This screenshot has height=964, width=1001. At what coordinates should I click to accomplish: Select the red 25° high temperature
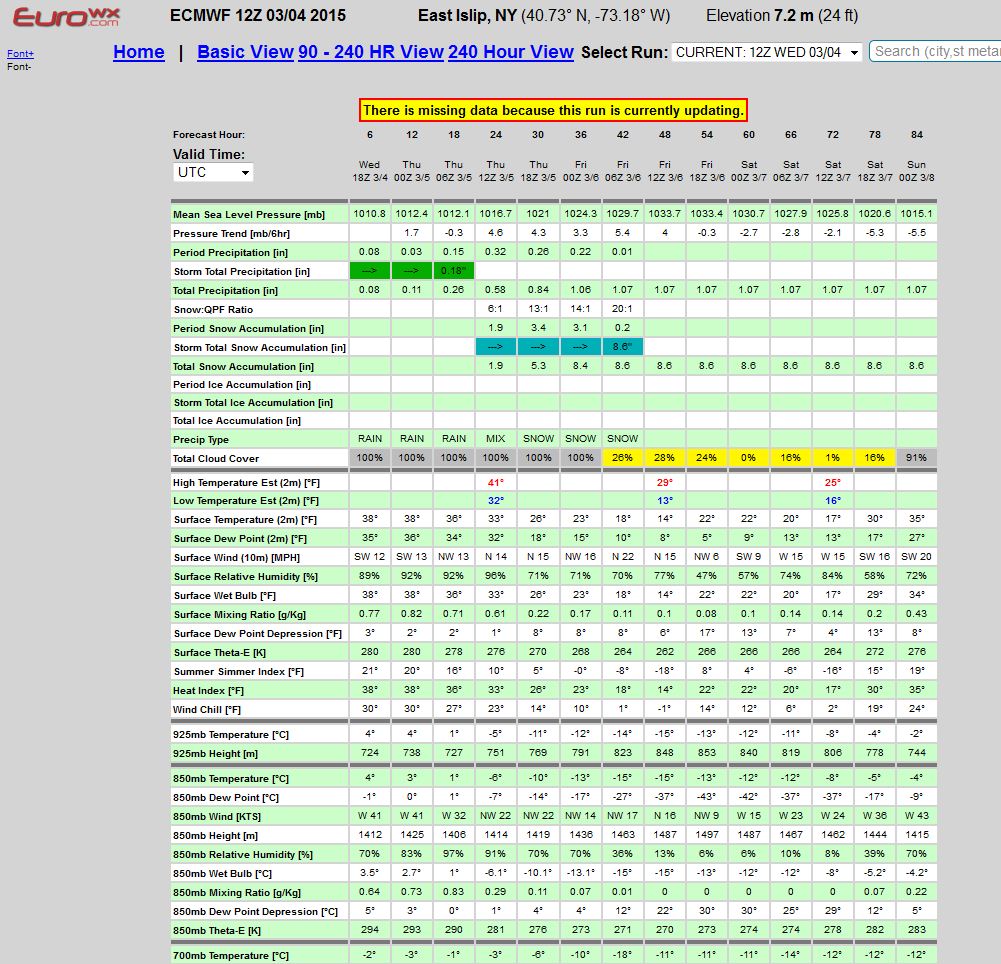coord(833,483)
